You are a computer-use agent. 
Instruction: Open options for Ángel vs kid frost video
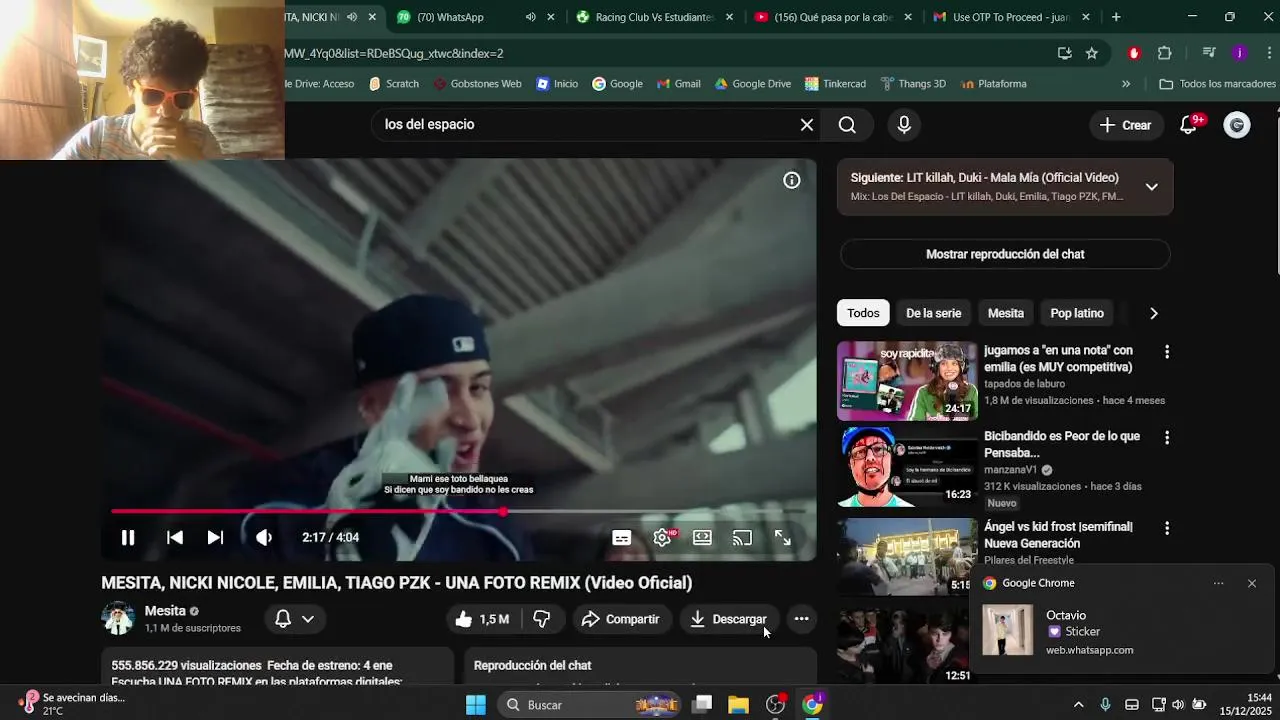[1166, 528]
